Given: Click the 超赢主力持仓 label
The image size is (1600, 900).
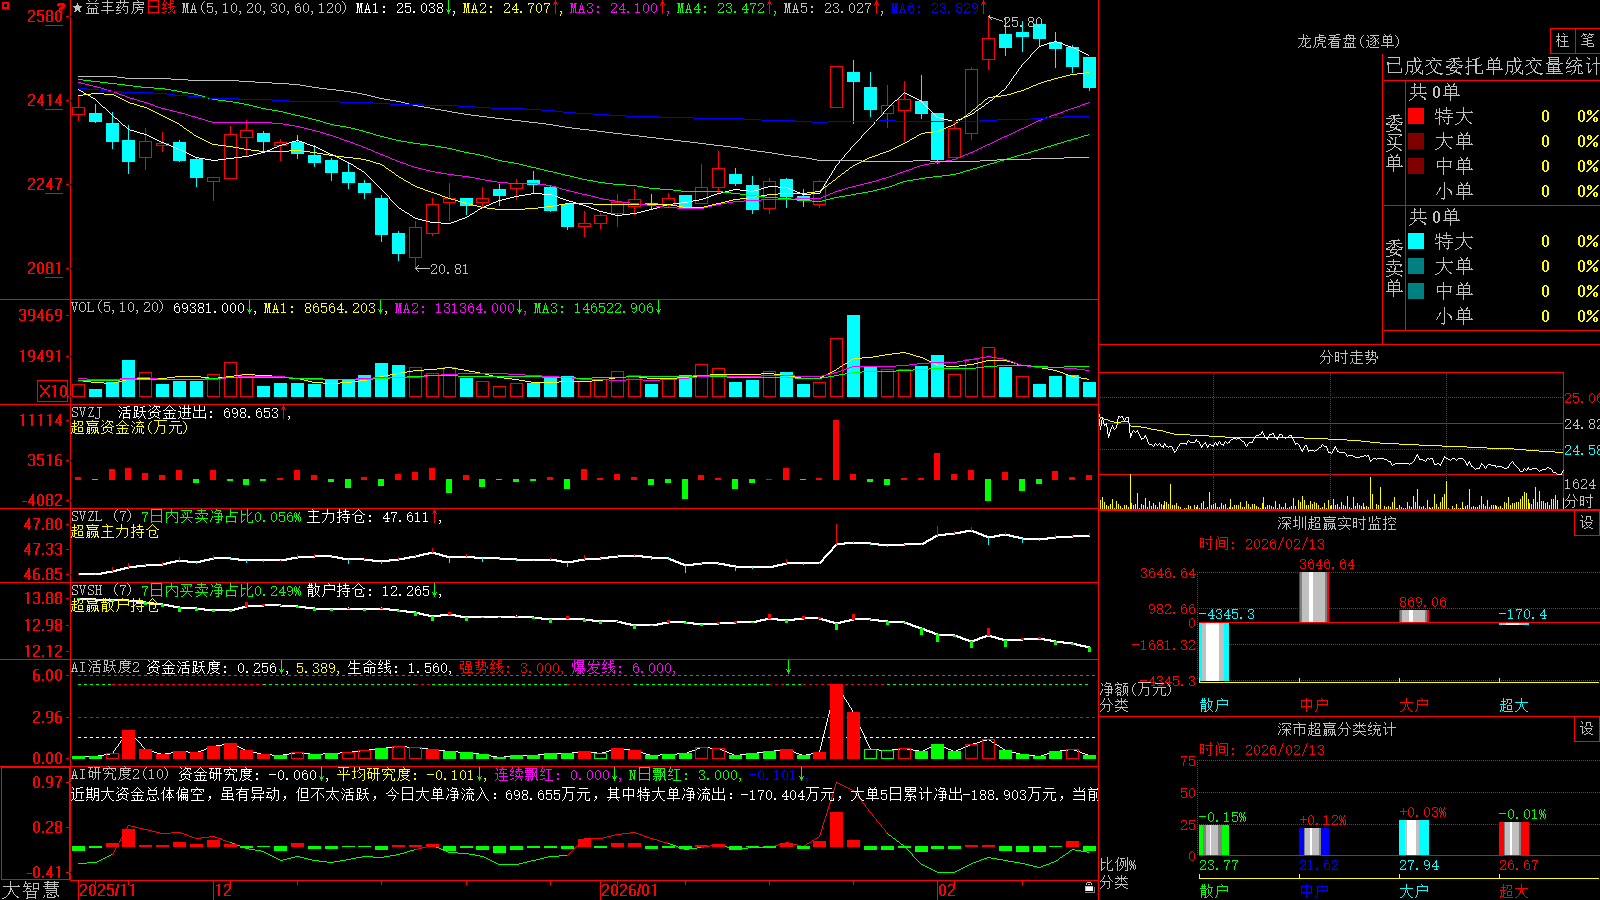Looking at the screenshot, I should 115,532.
